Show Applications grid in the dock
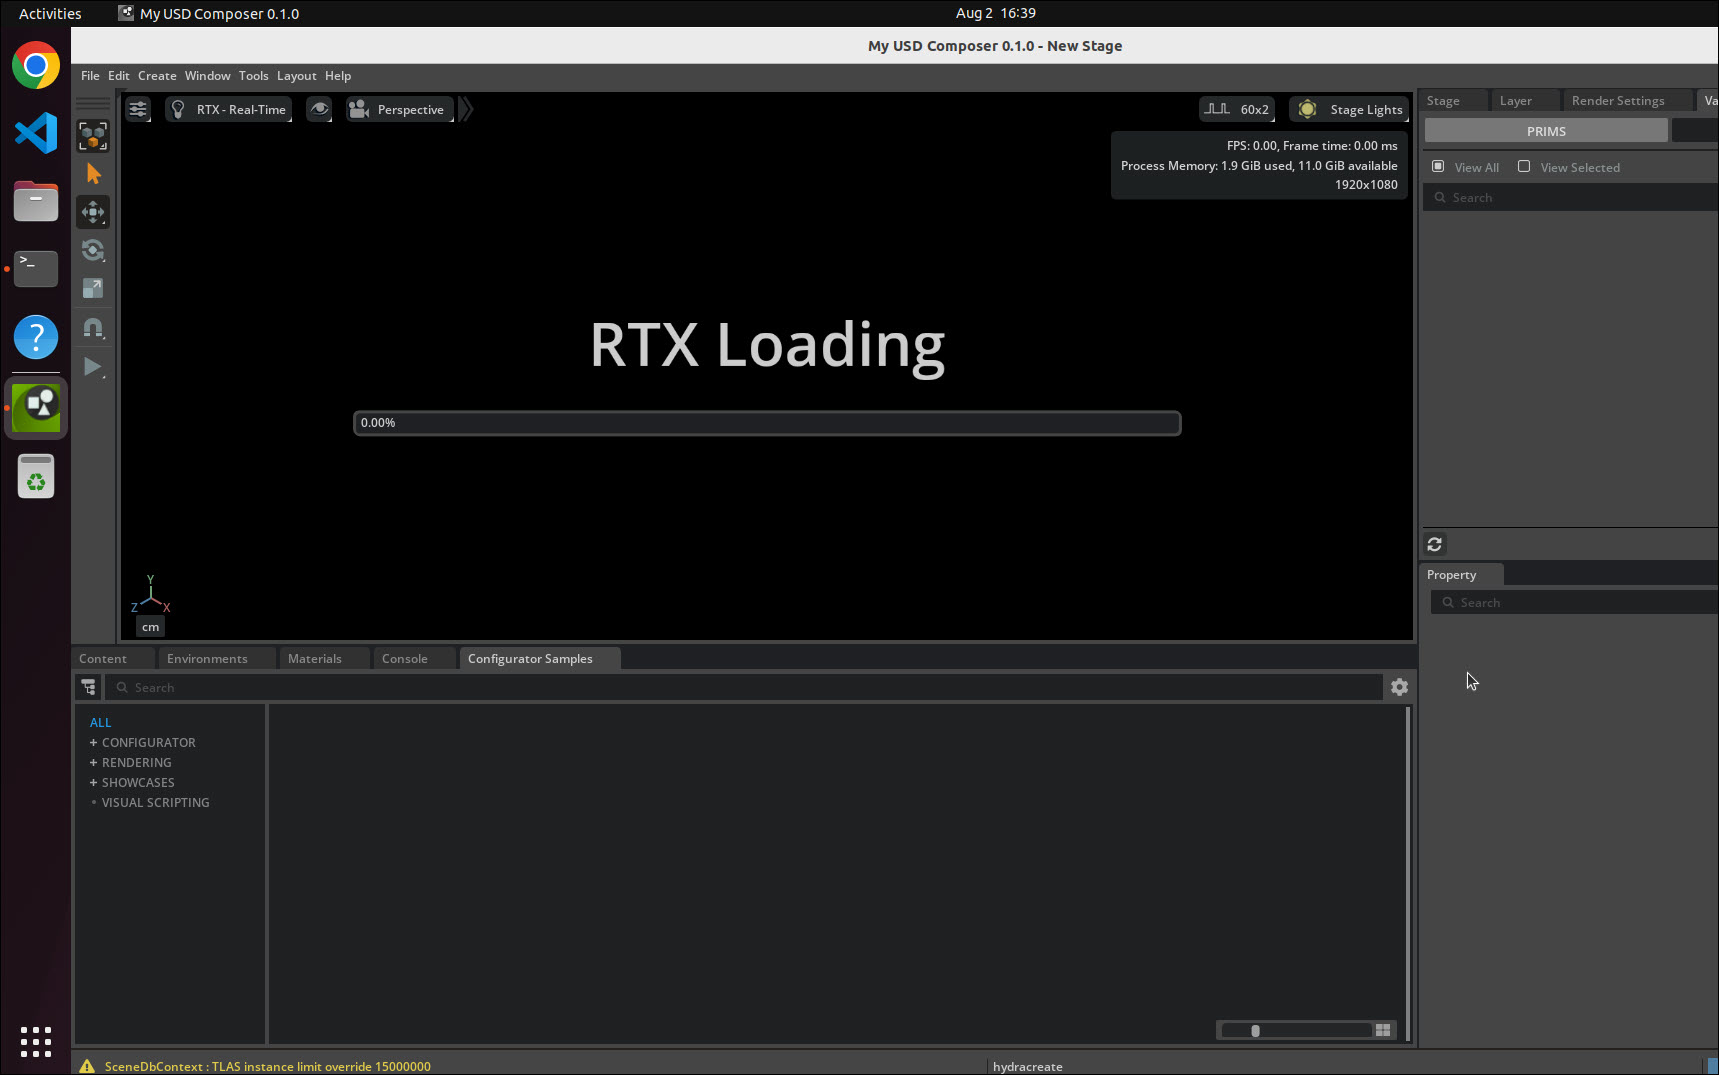Image resolution: width=1719 pixels, height=1075 pixels. [36, 1041]
